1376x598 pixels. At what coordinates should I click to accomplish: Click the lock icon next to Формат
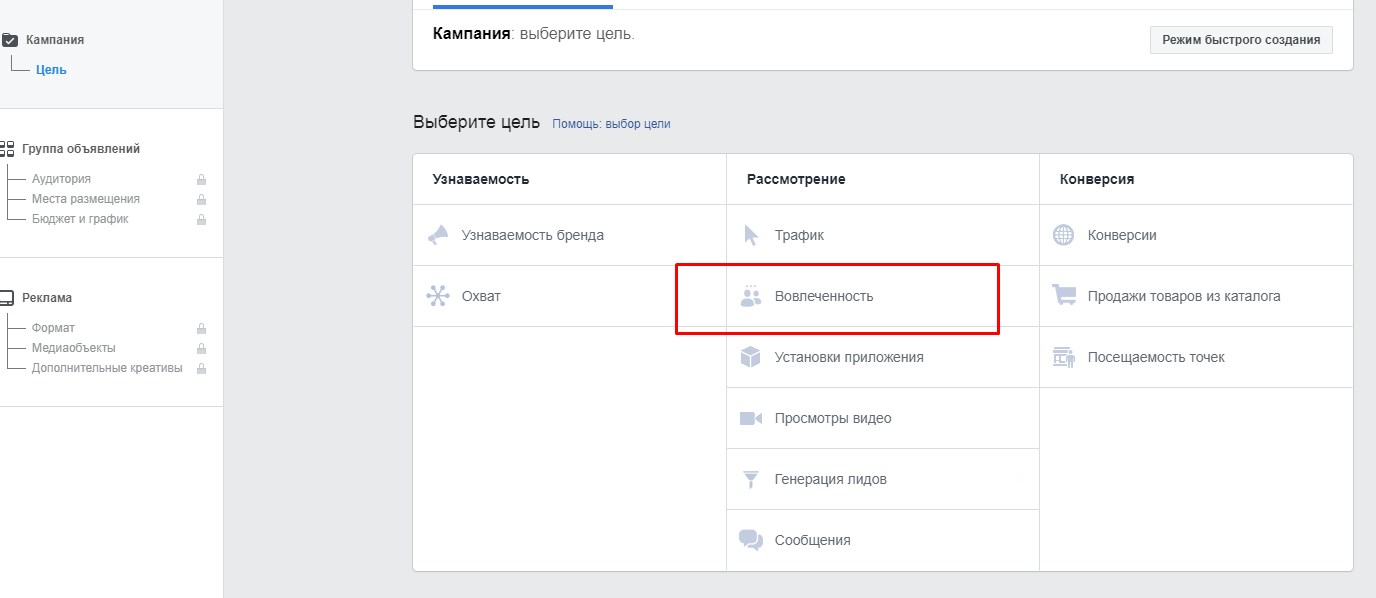[x=201, y=328]
